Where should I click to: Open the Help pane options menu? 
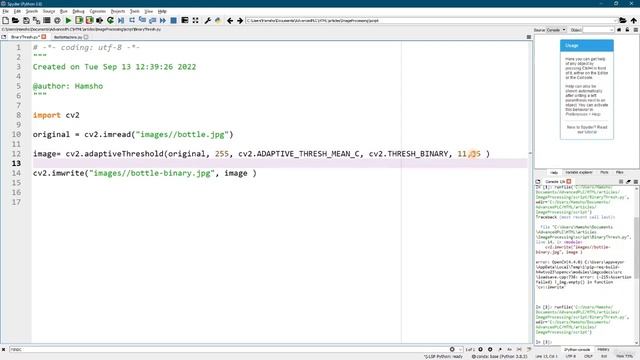[636, 30]
